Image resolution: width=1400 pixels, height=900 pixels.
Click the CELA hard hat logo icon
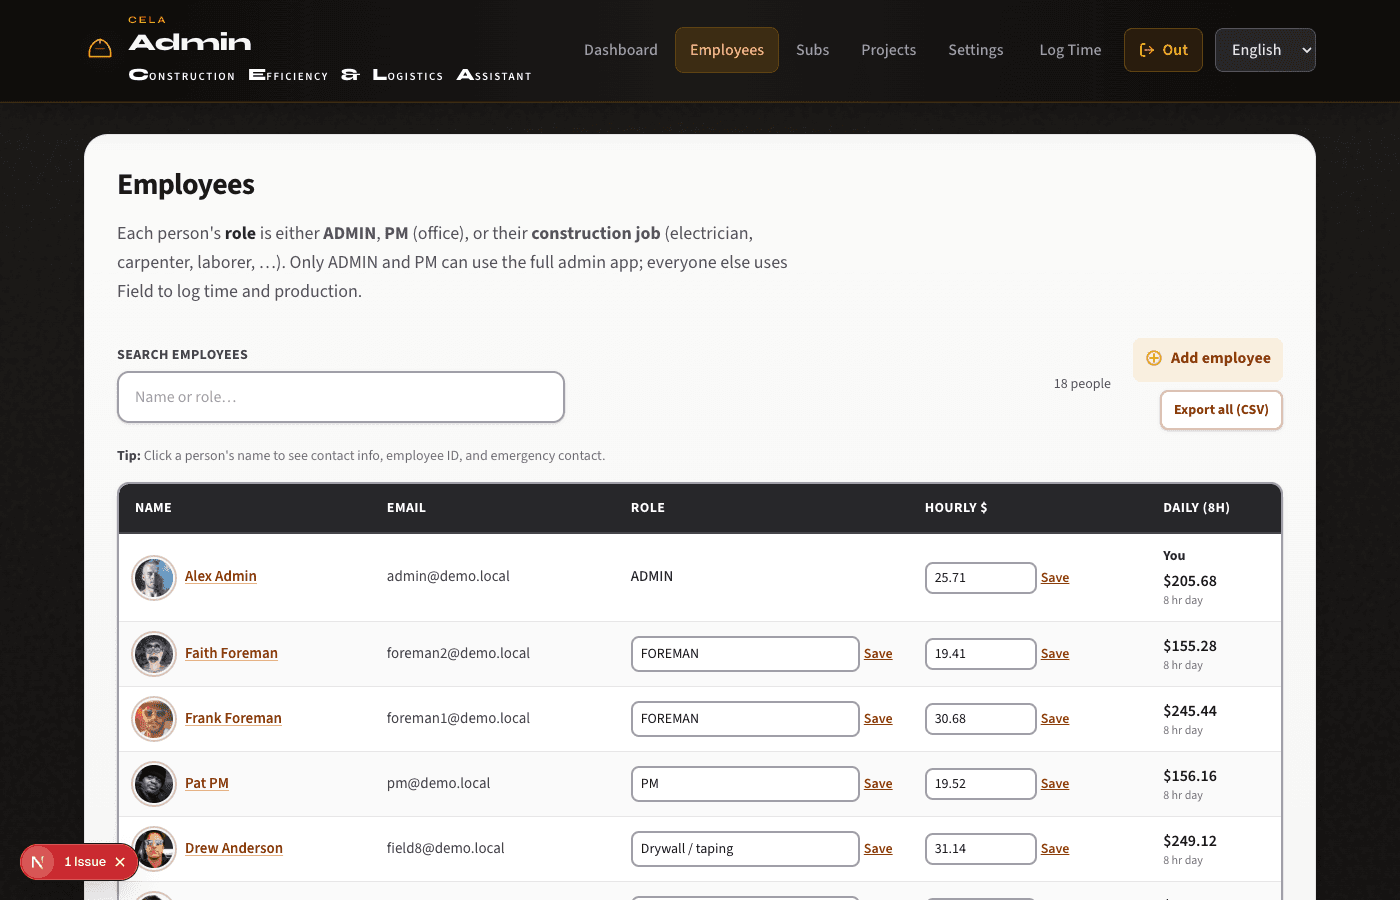tap(99, 46)
